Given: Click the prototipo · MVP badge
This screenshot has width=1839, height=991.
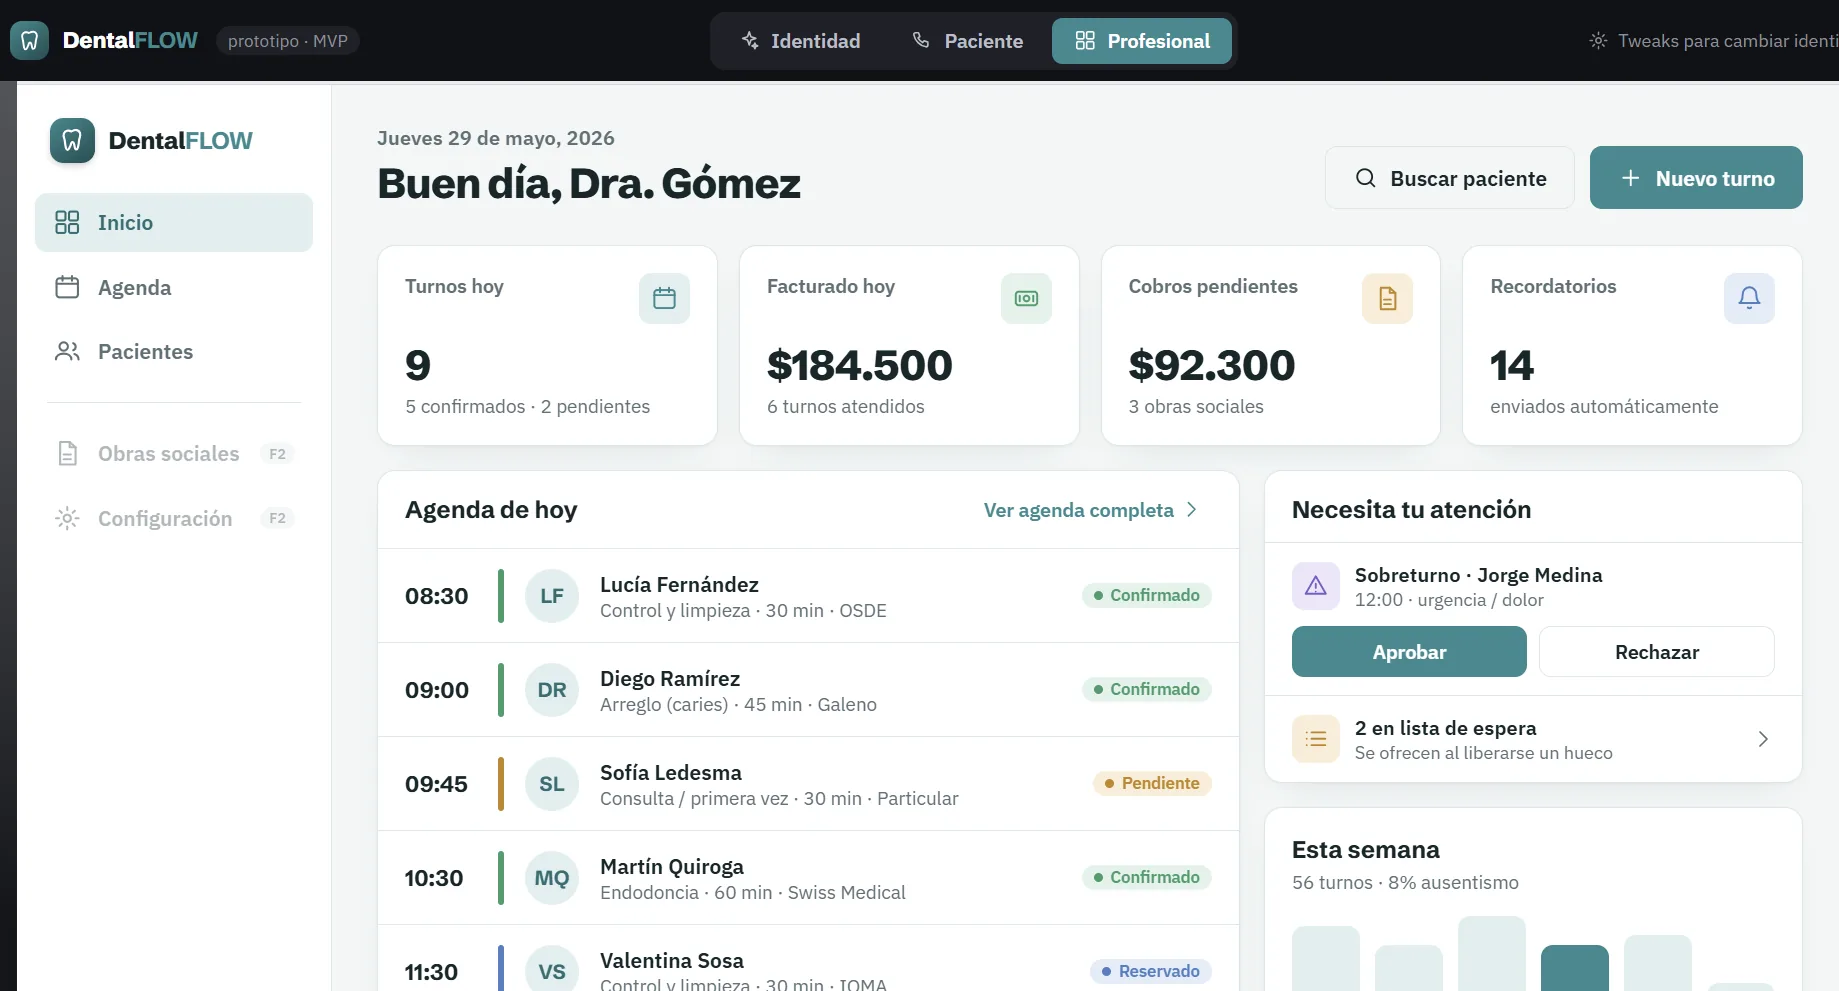Looking at the screenshot, I should (288, 41).
